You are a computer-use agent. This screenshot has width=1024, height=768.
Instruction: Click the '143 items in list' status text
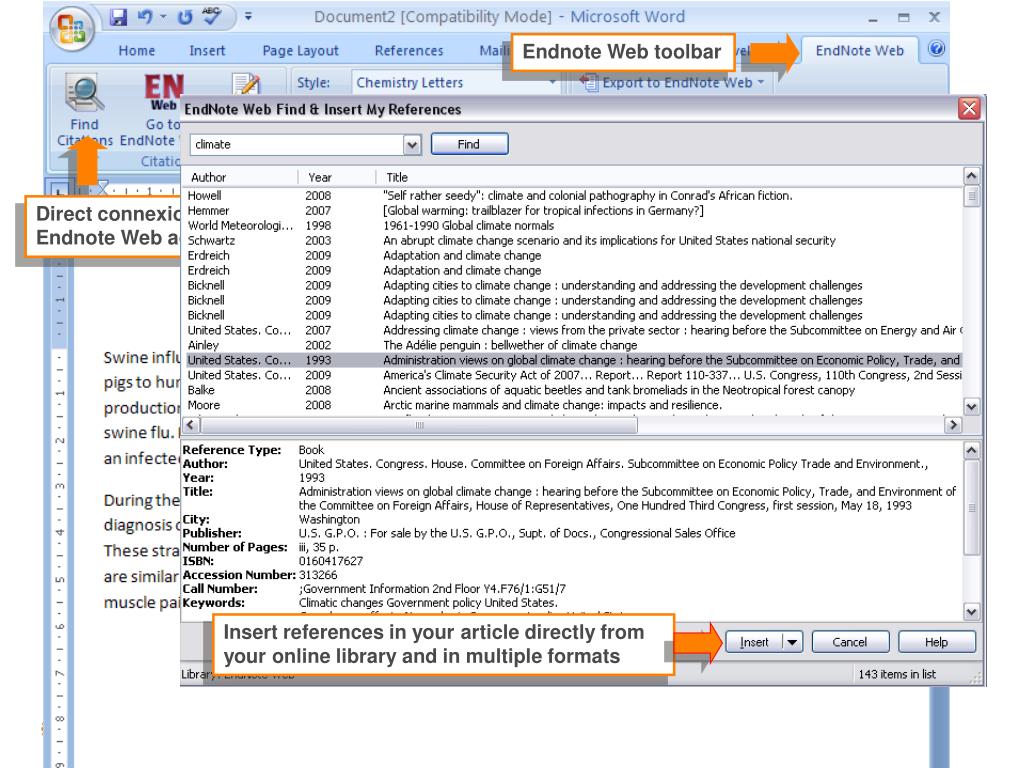coord(897,674)
